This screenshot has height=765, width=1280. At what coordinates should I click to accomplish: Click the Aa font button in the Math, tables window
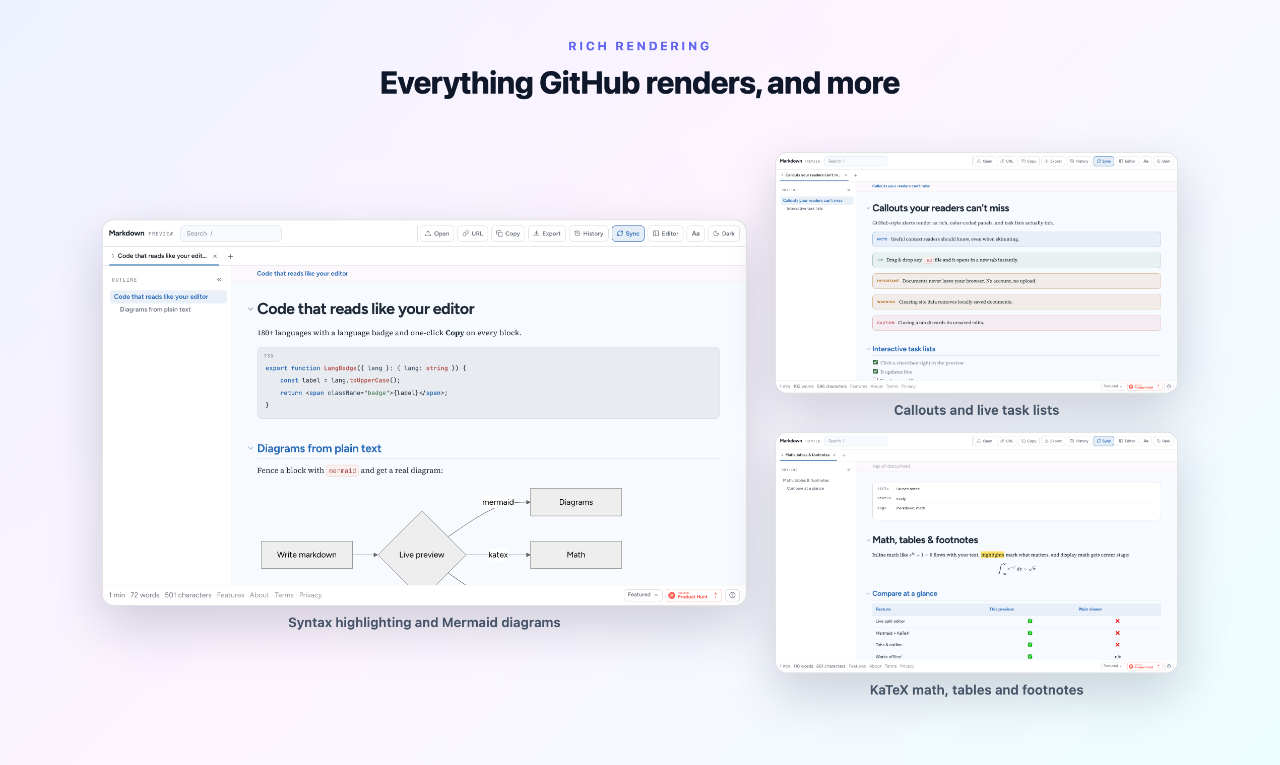(x=1146, y=440)
